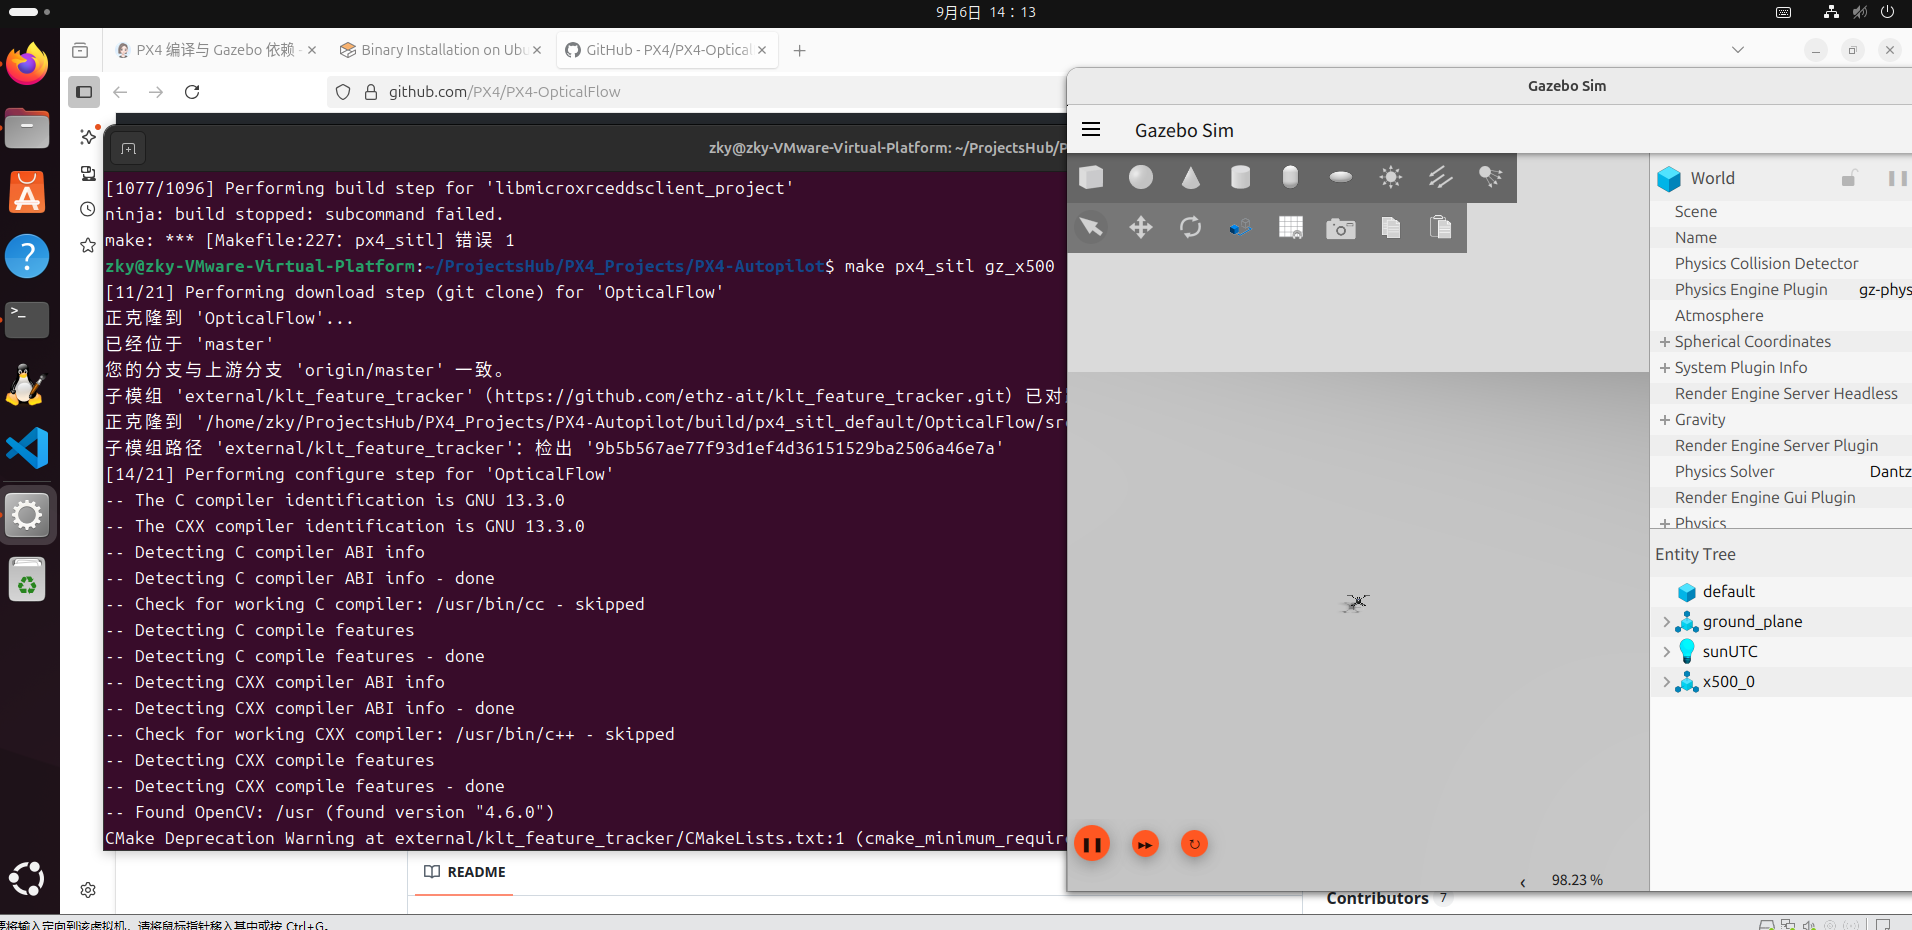Collapse the real time factor arrow
The width and height of the screenshot is (1912, 930).
click(1523, 882)
